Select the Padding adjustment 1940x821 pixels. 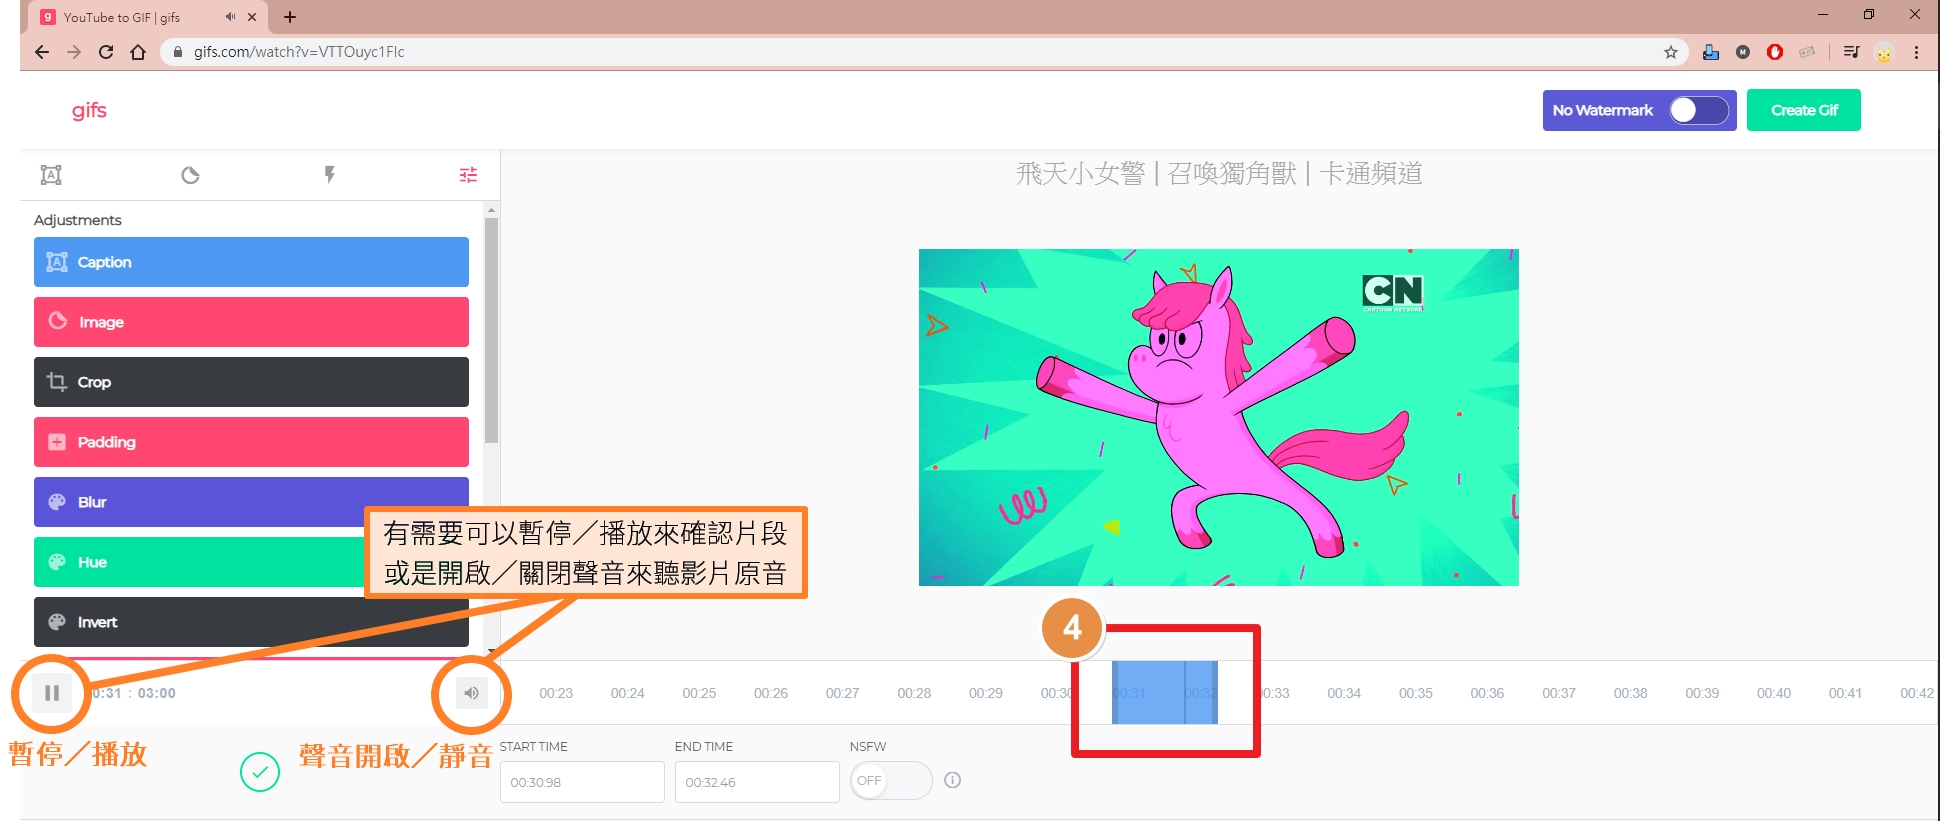point(251,442)
